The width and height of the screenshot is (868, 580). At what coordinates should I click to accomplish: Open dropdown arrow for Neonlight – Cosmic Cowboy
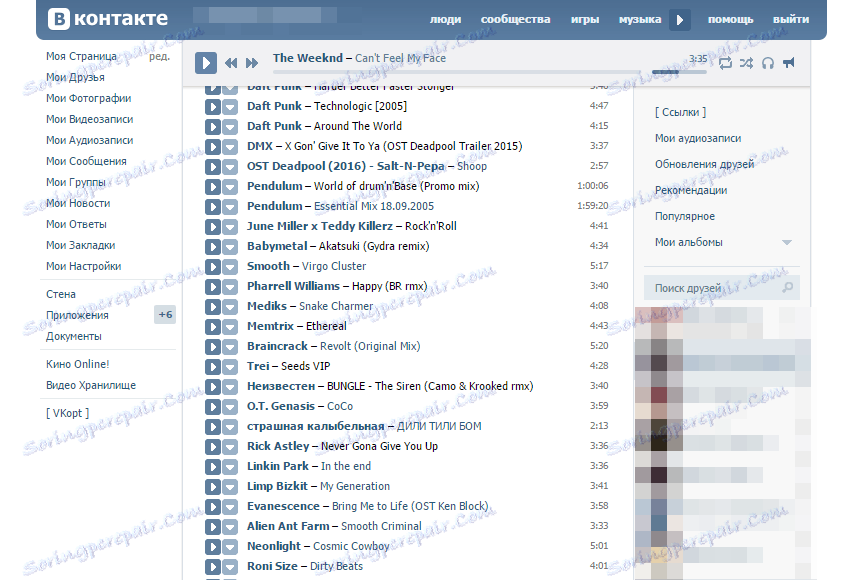(230, 547)
